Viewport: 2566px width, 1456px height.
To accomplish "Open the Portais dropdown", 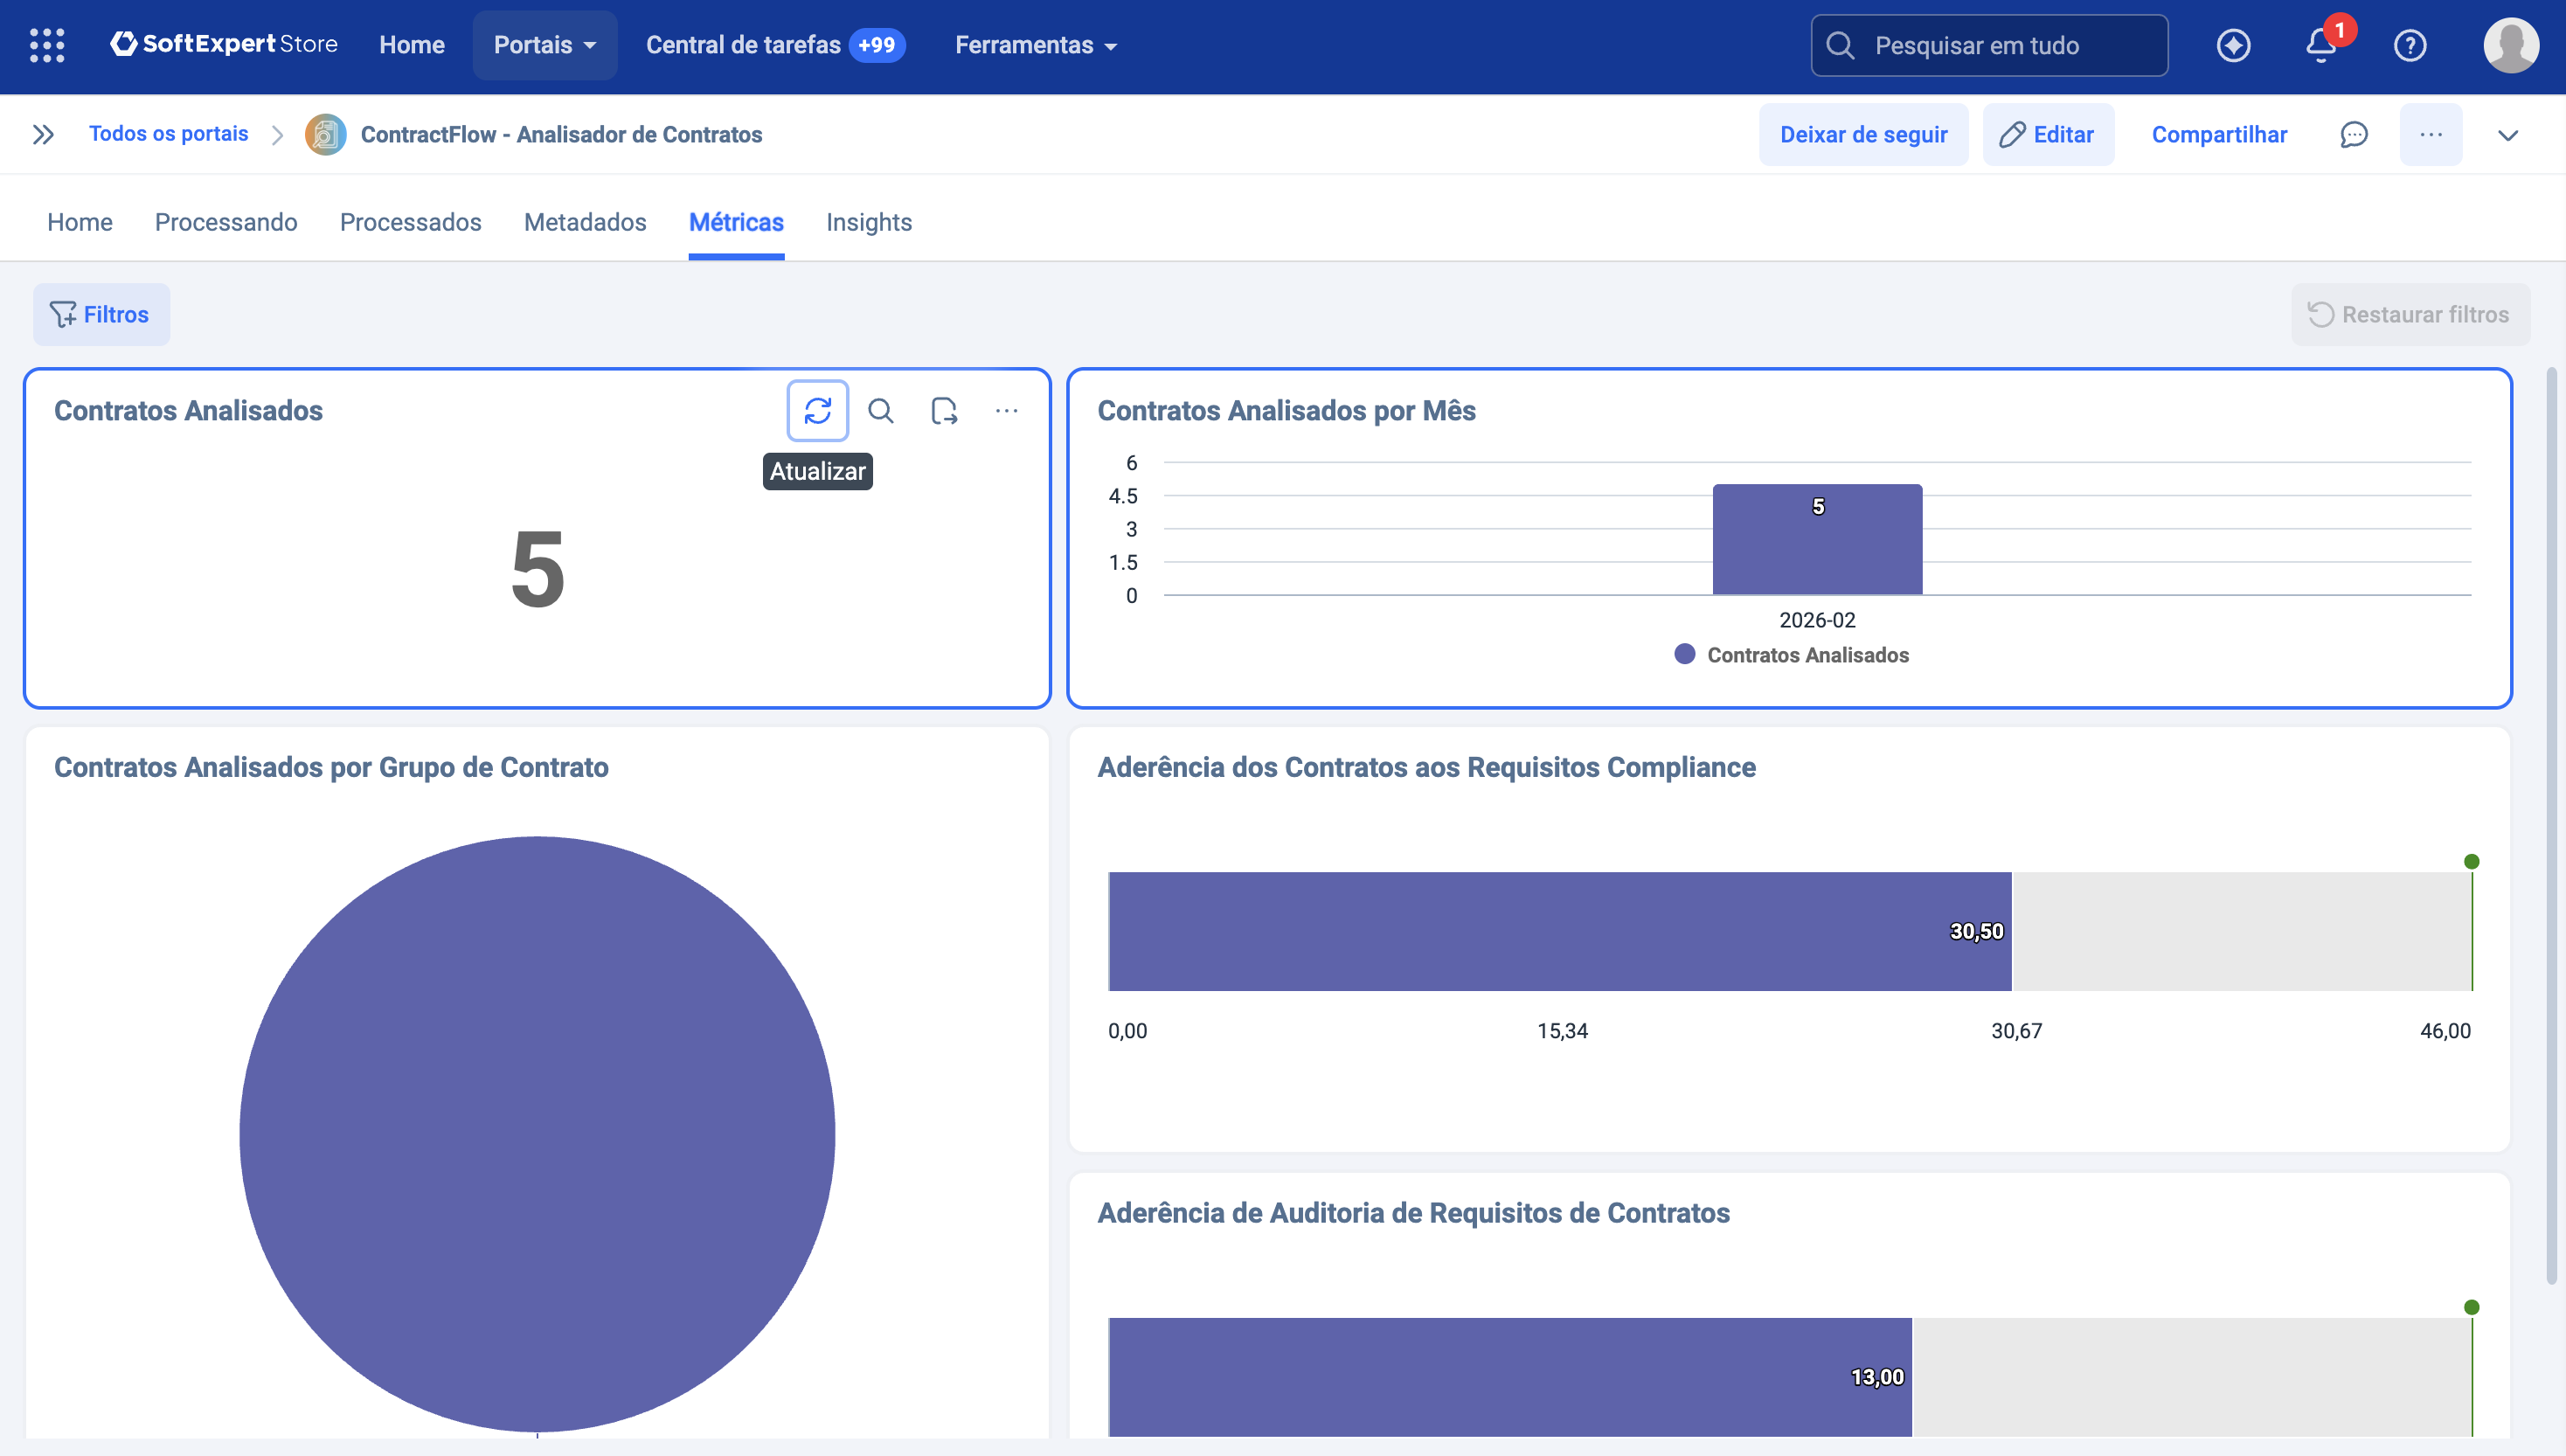I will [544, 45].
